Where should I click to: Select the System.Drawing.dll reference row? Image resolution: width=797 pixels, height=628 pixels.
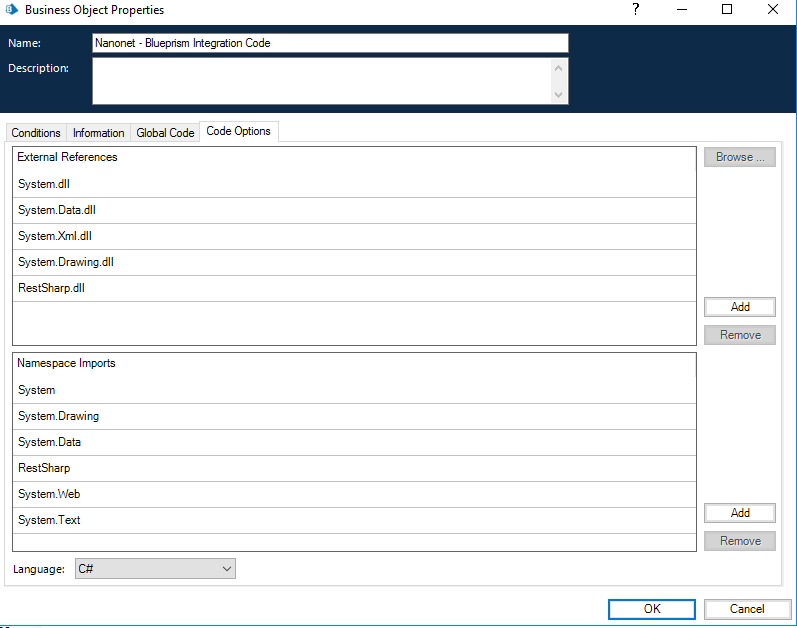click(x=354, y=262)
